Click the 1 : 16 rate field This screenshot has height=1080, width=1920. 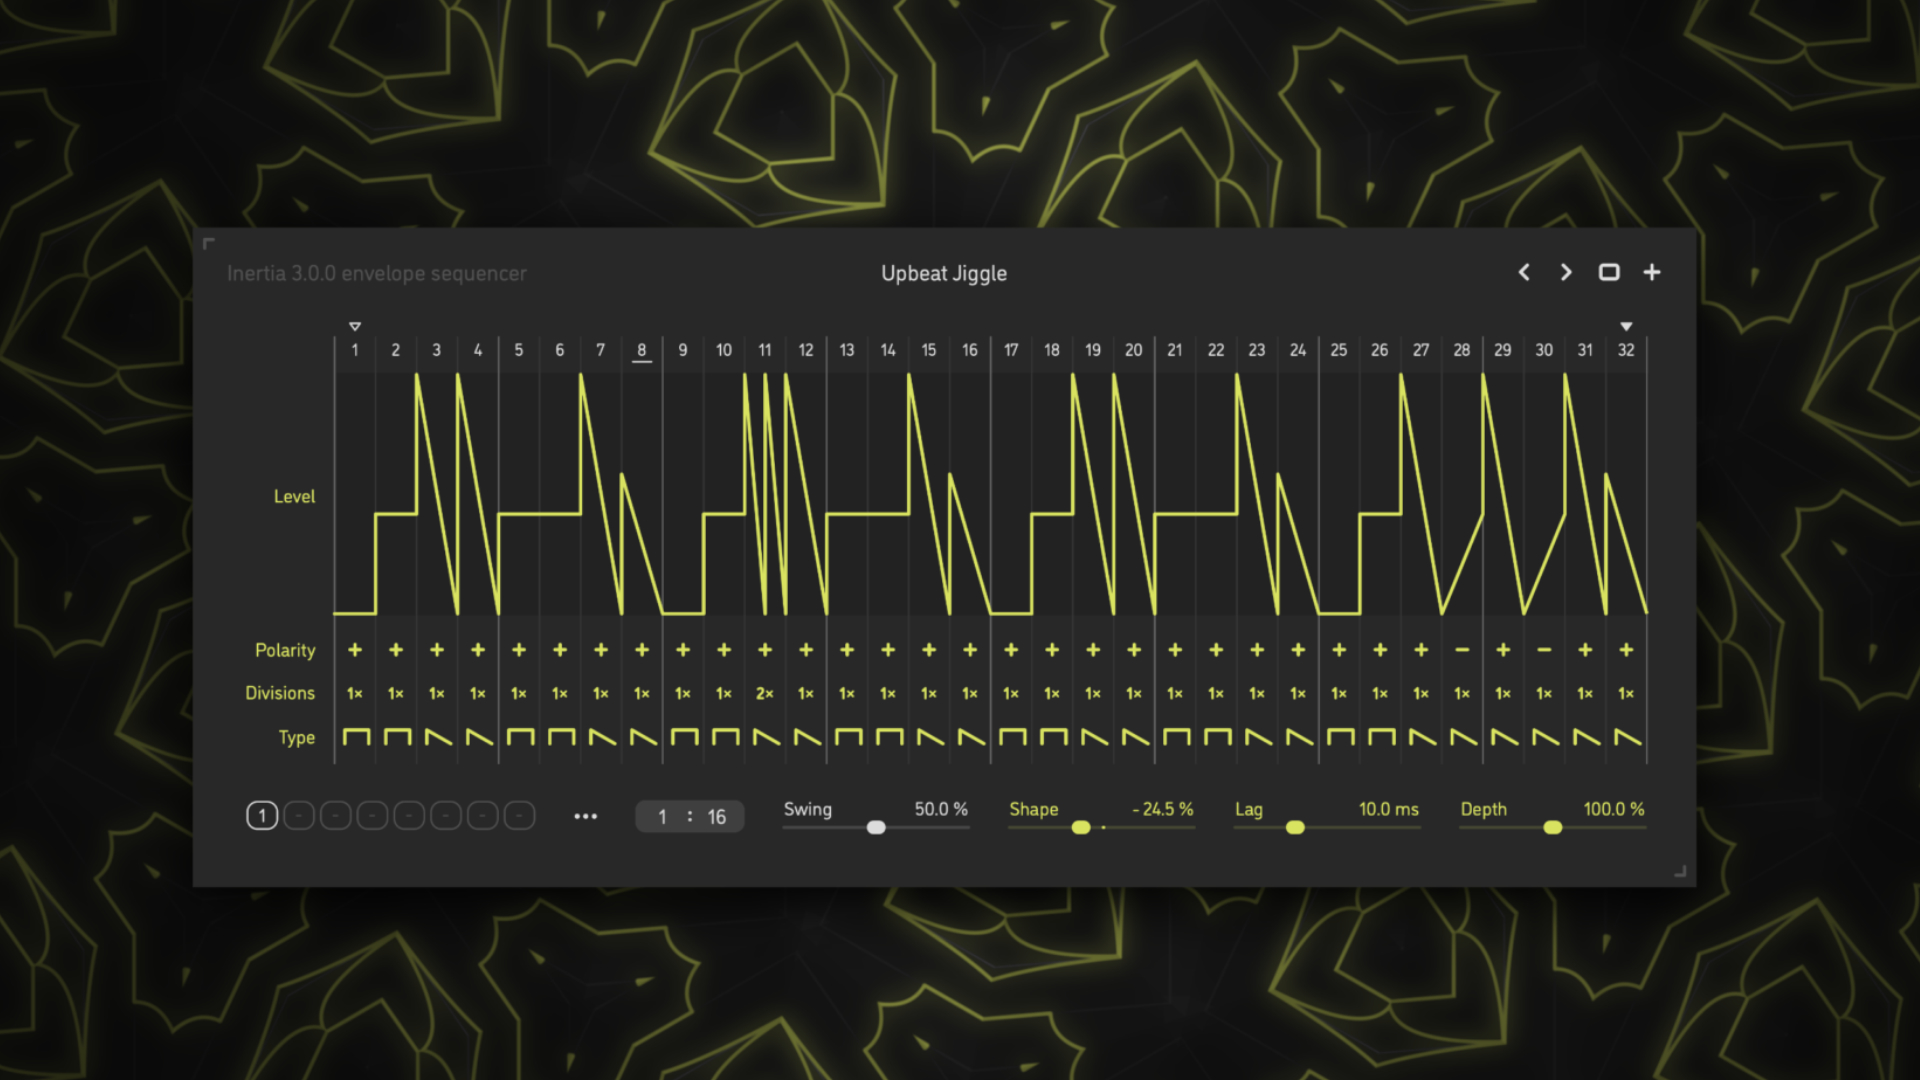(690, 817)
